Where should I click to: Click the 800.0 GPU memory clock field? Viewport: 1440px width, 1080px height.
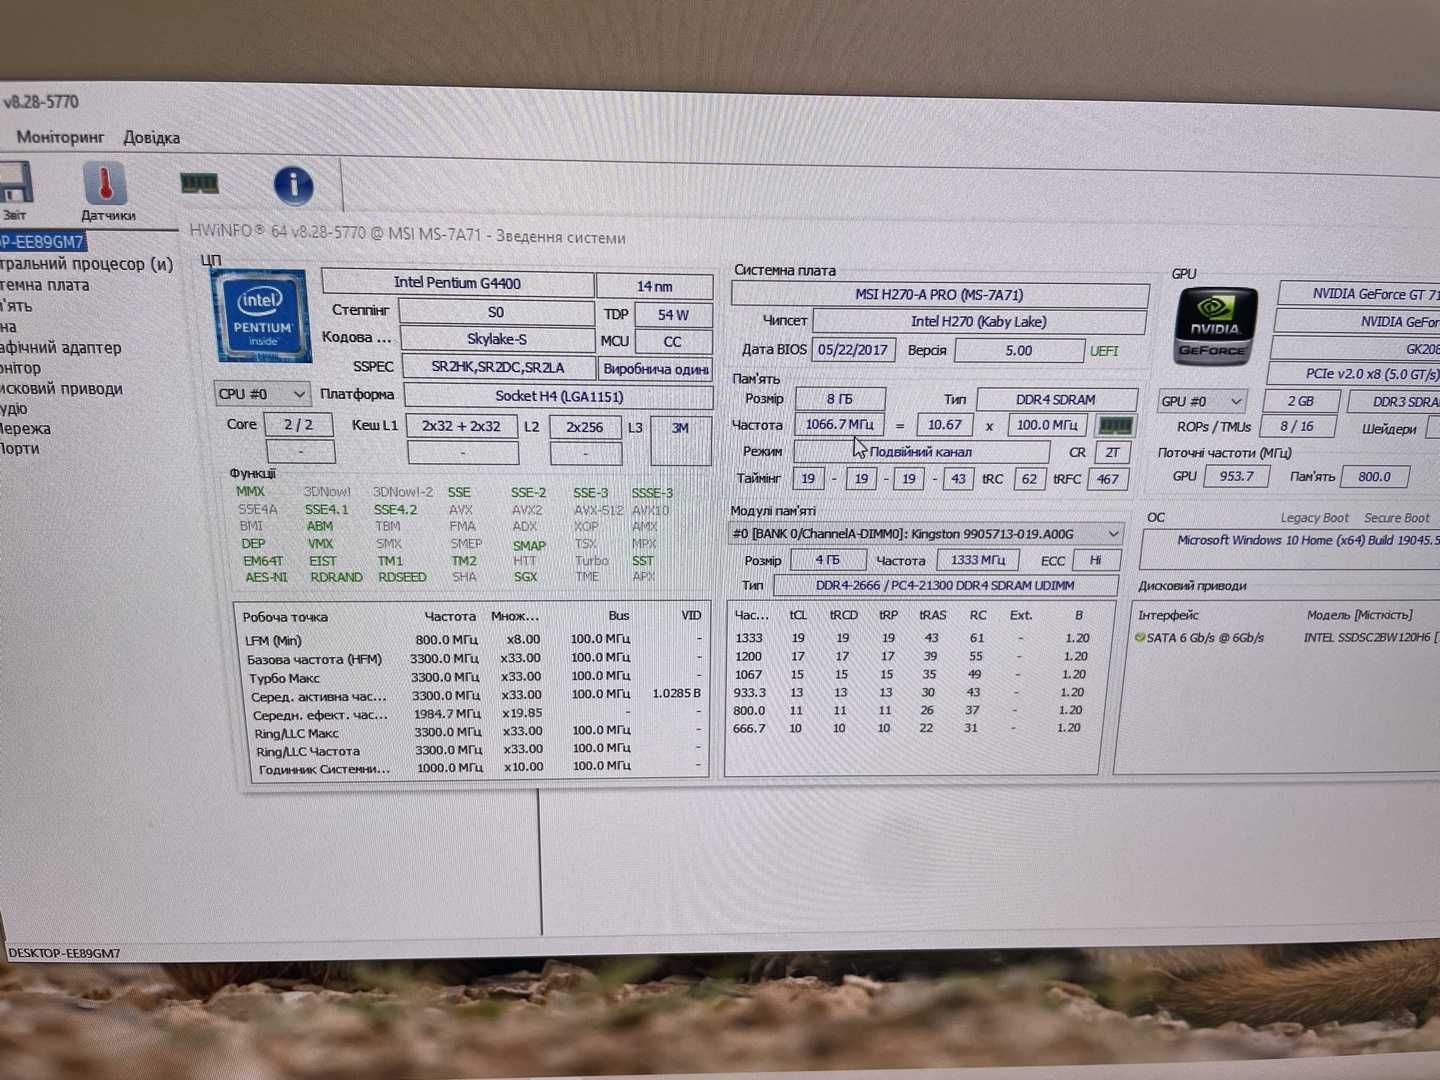pos(1374,476)
